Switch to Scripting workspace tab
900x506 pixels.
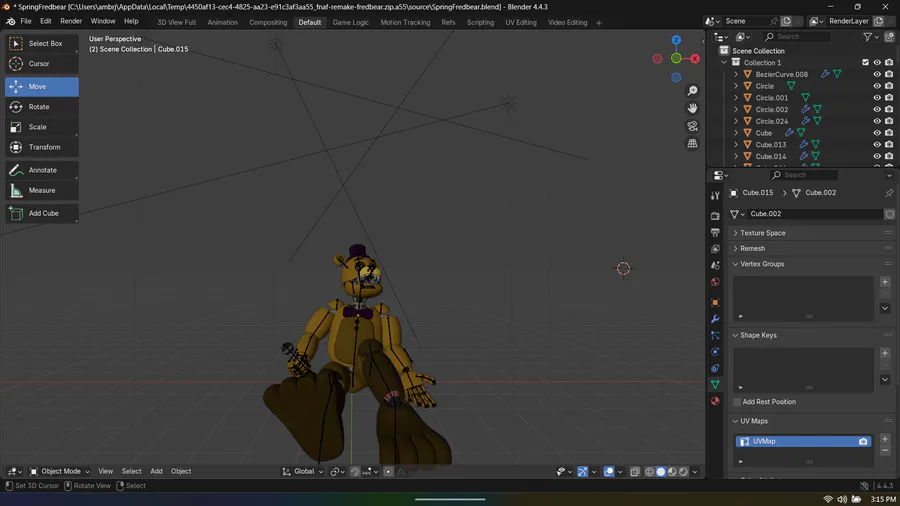pos(480,22)
